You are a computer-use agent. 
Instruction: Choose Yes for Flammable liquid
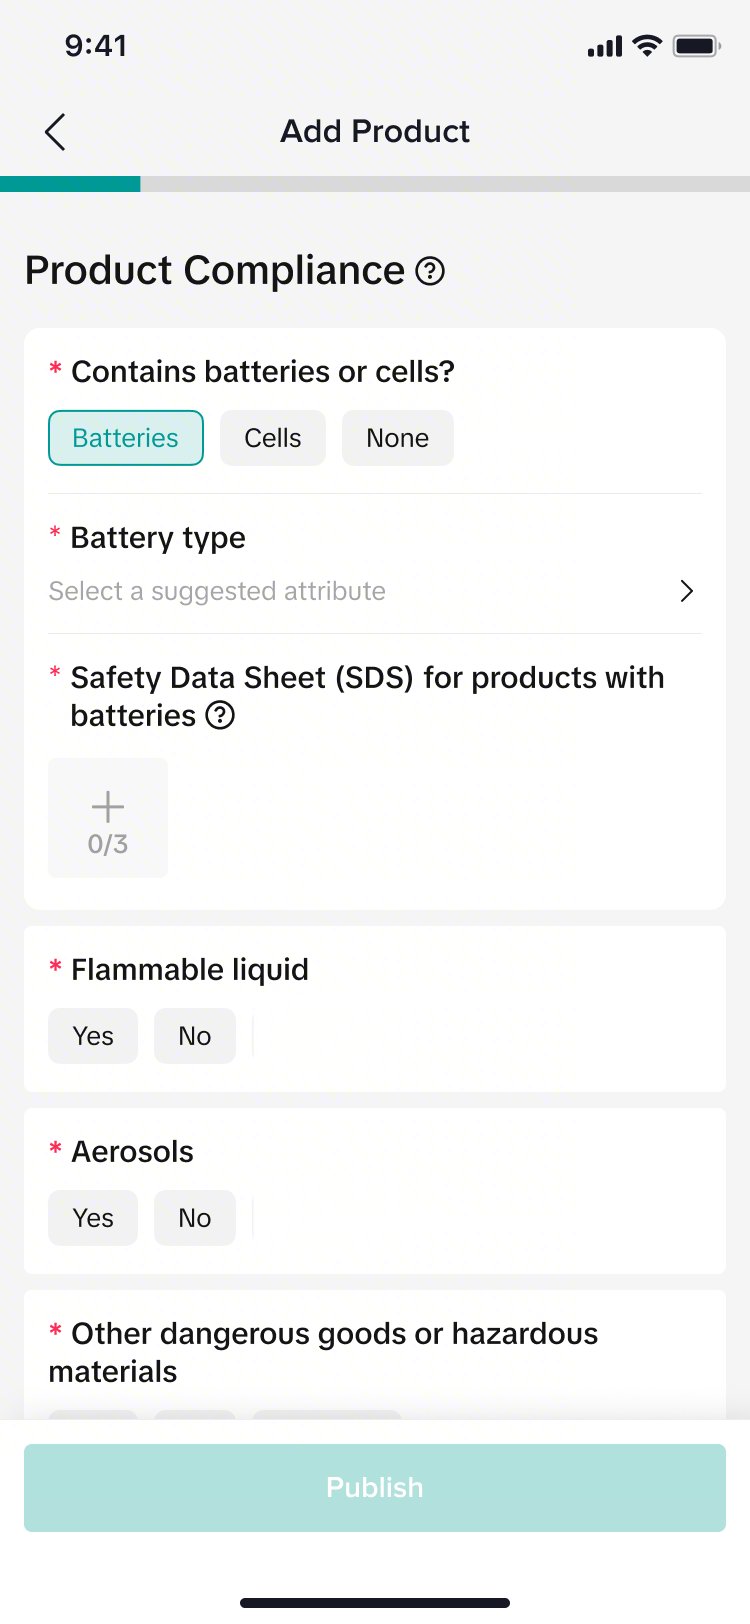point(93,1036)
